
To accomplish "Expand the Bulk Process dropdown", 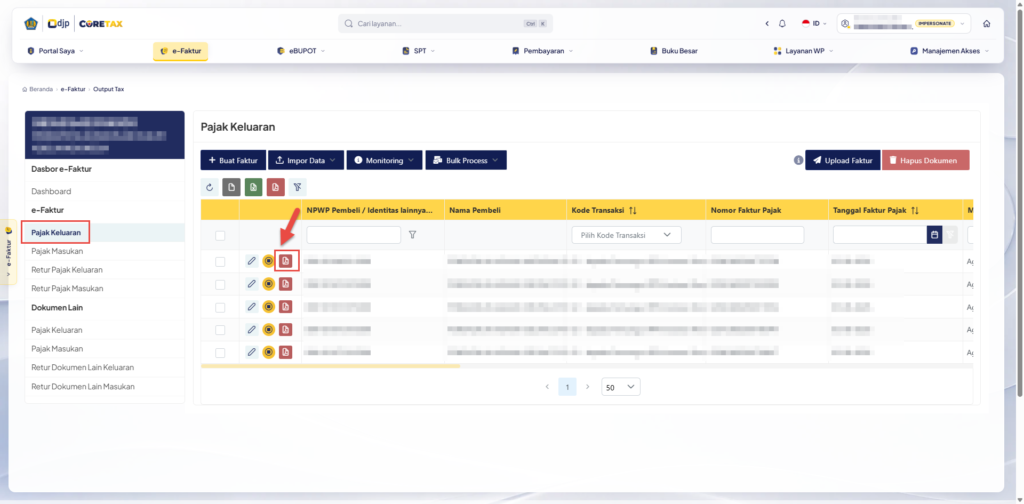I will (466, 160).
